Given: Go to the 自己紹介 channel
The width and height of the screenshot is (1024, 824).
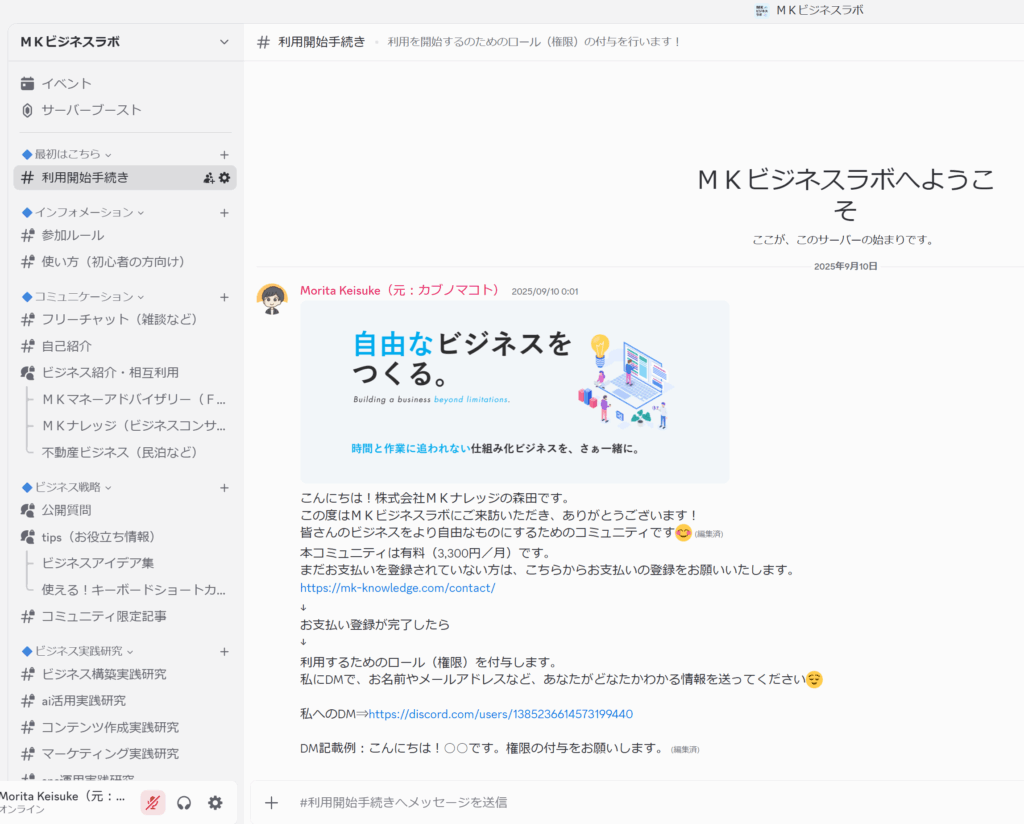Looking at the screenshot, I should [66, 346].
